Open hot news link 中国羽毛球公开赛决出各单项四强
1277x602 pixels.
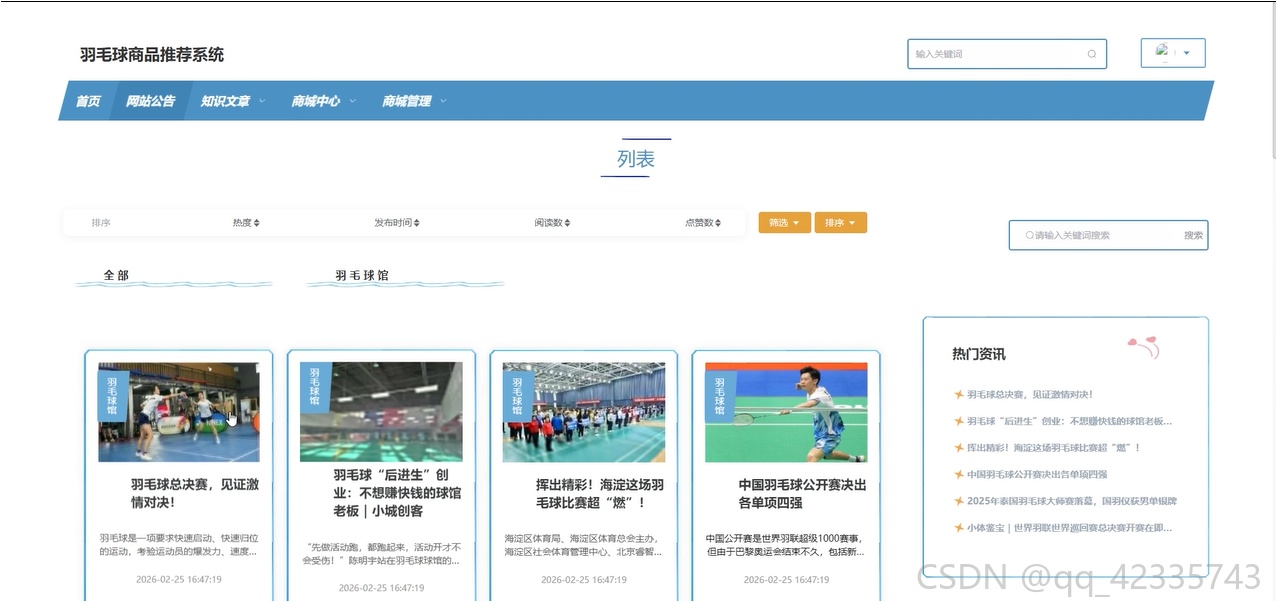point(1037,475)
